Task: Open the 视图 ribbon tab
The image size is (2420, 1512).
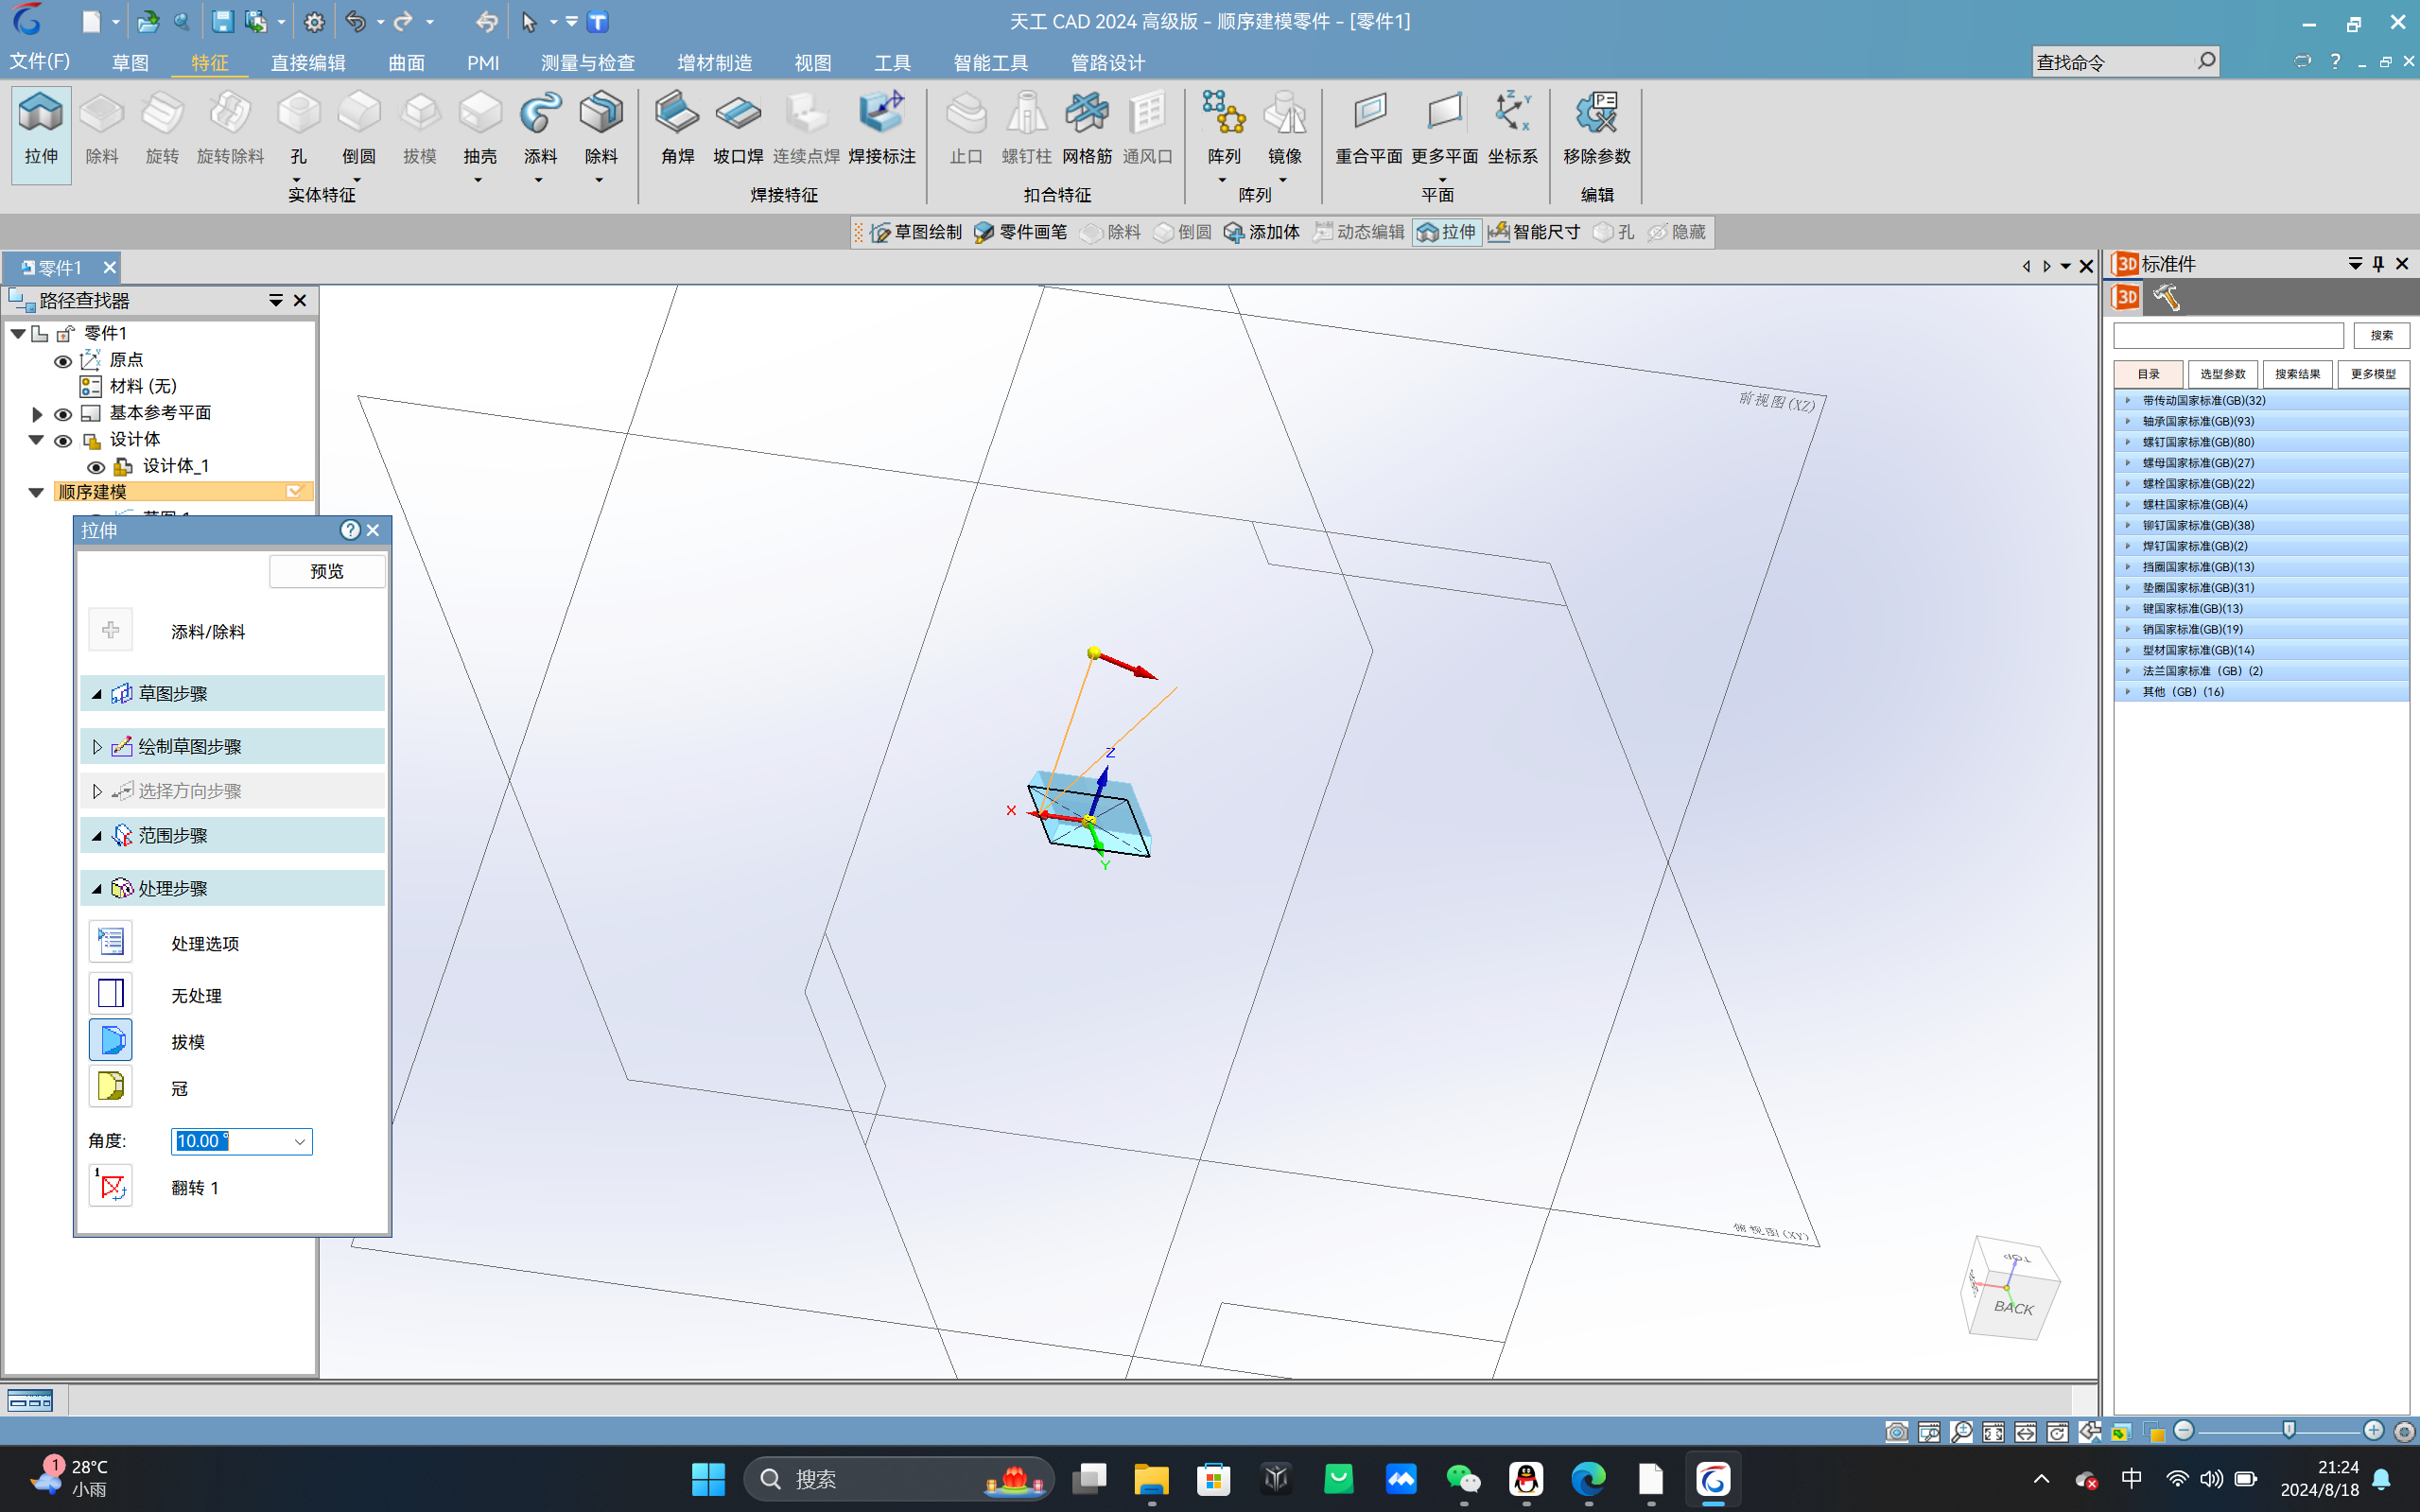Action: point(813,62)
